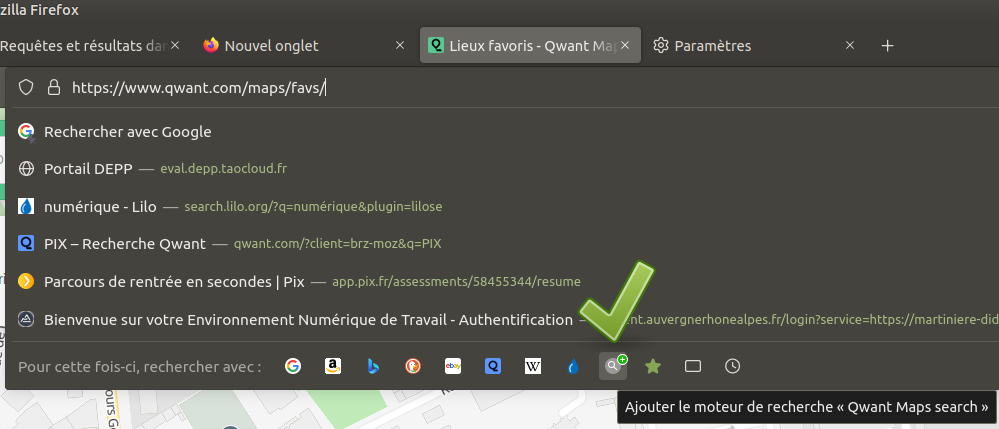Search this time with eBay icon
This screenshot has width=999, height=429.
(x=453, y=366)
